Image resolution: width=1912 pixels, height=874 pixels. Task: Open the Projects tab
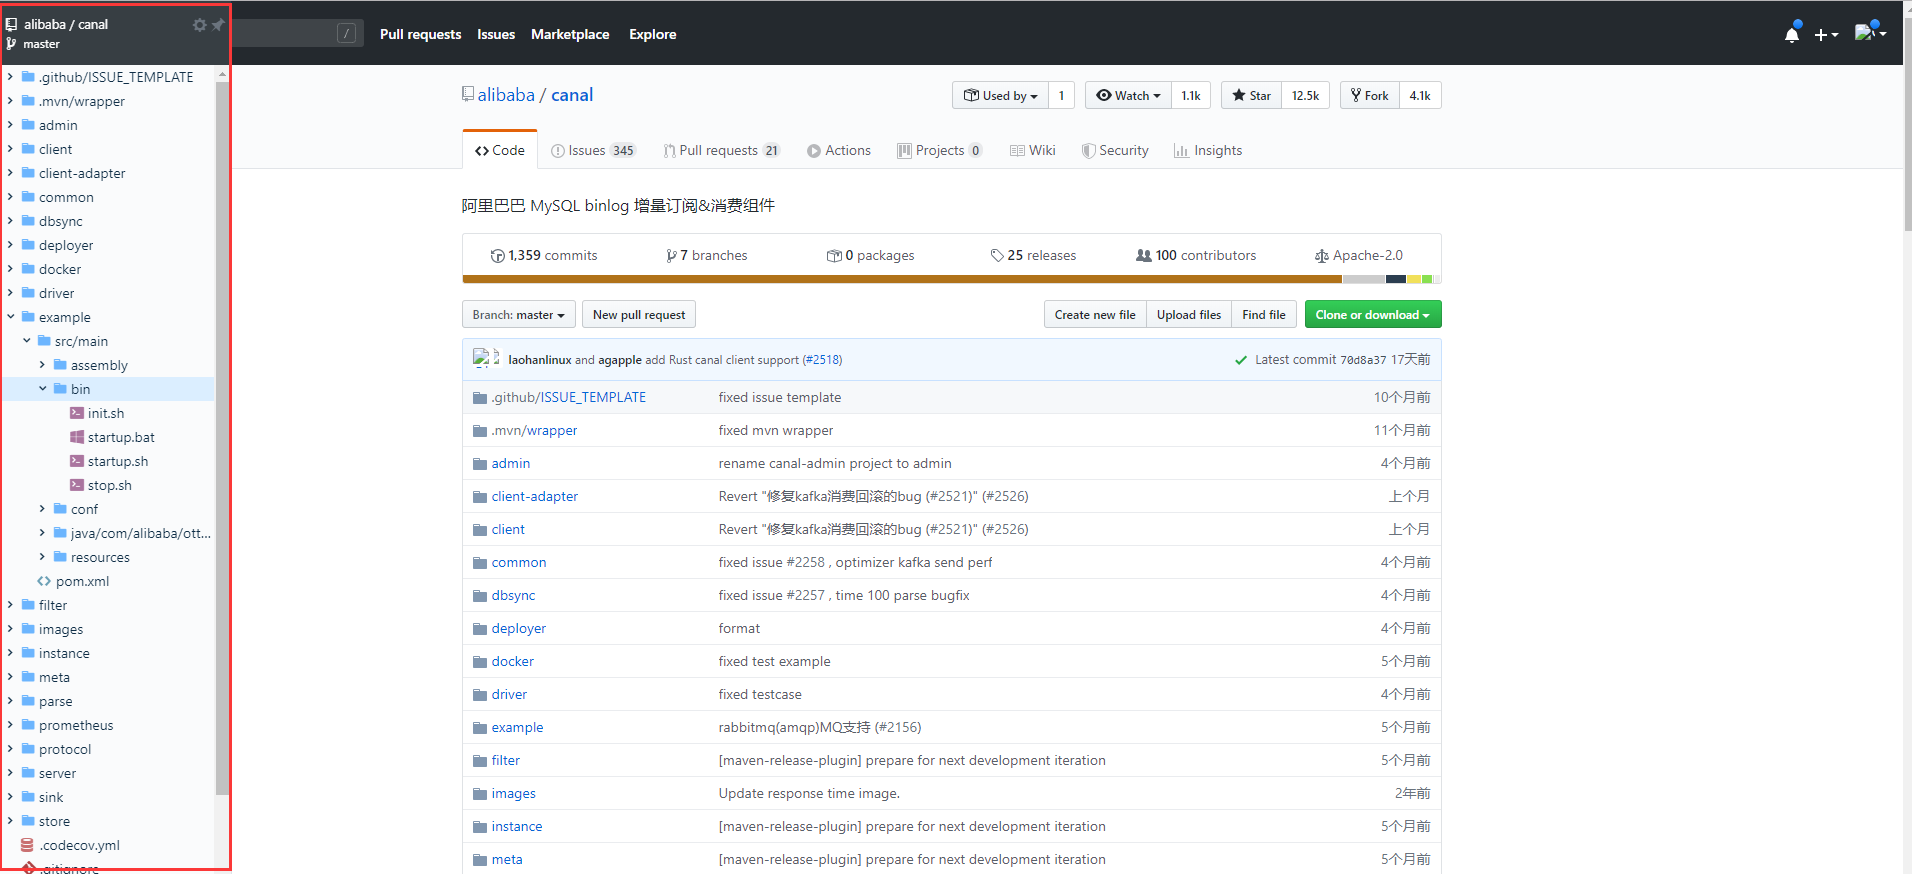pos(940,150)
